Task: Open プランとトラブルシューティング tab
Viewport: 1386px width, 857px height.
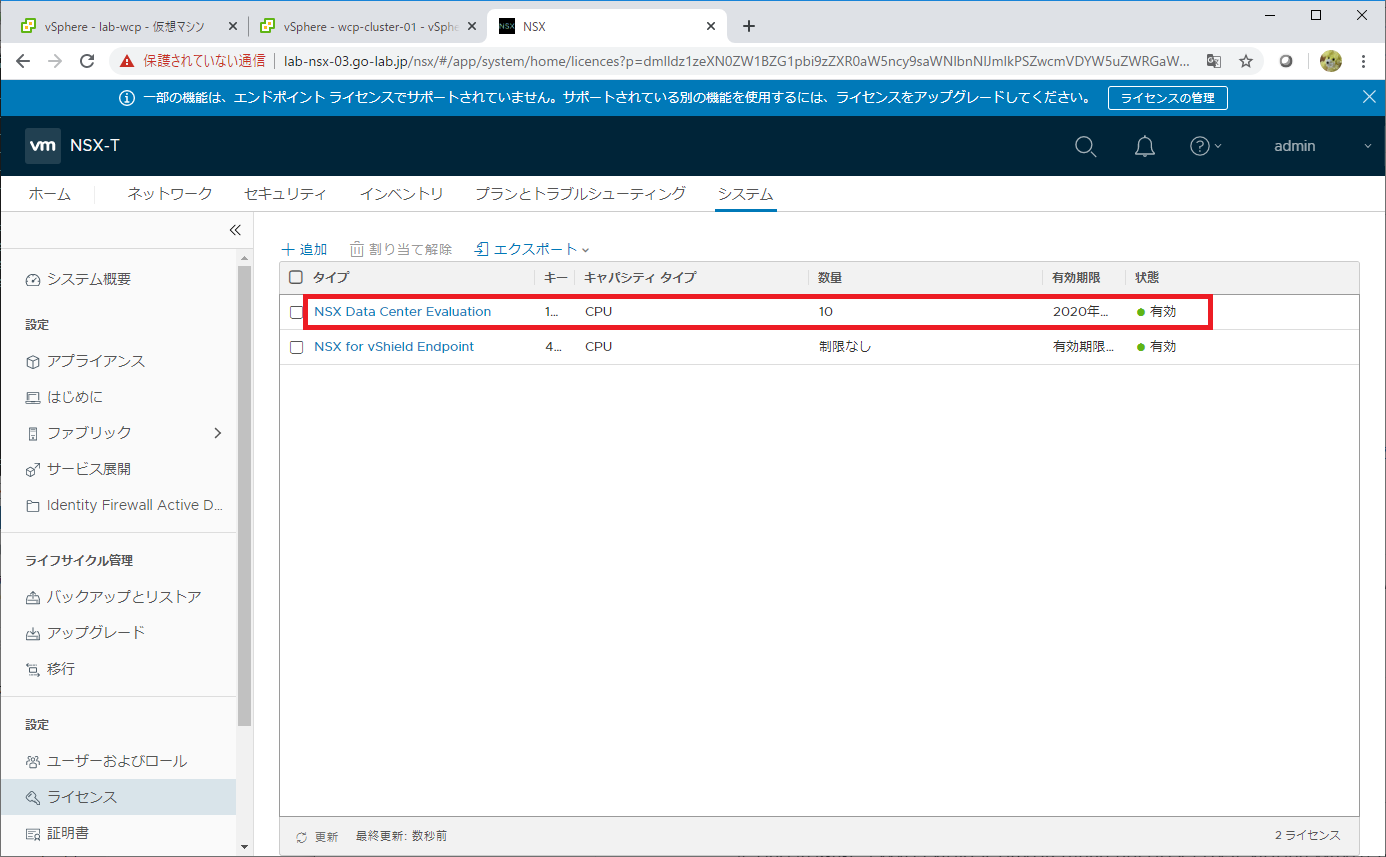Action: click(x=580, y=194)
